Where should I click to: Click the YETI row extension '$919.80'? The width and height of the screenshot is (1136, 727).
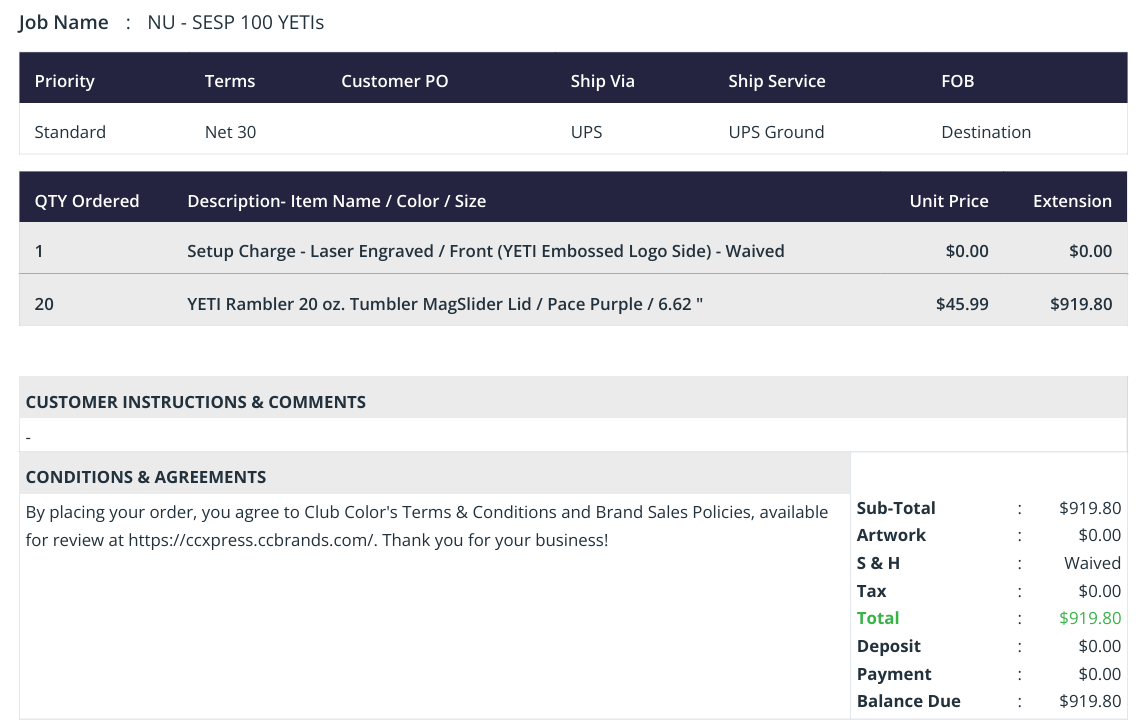(x=1081, y=304)
